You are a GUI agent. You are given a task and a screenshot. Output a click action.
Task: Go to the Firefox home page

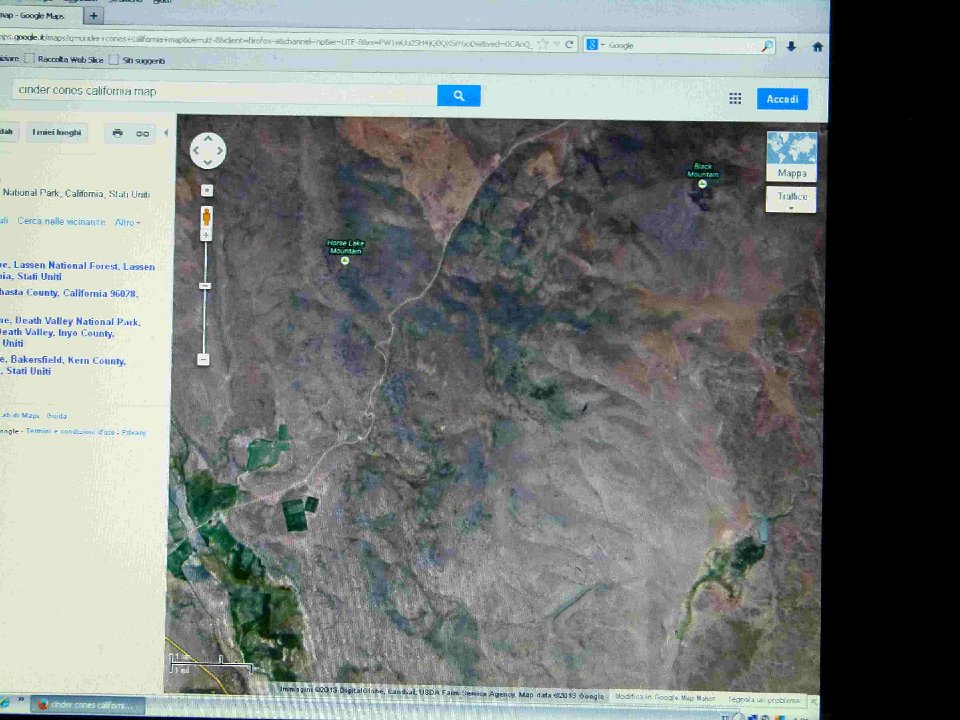(x=817, y=47)
